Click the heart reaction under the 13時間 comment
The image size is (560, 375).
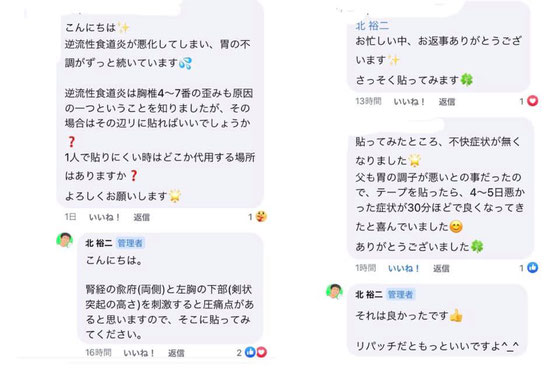532,101
